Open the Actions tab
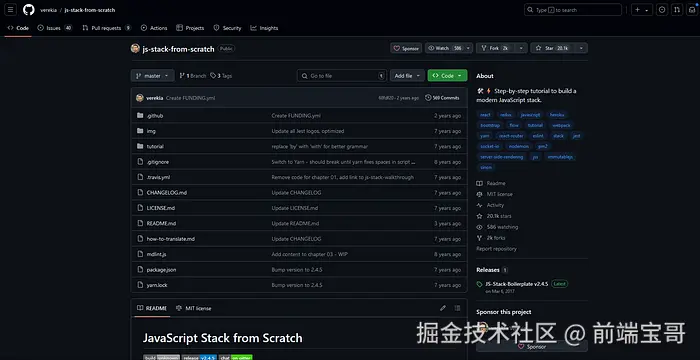This screenshot has height=360, width=700. 154,28
